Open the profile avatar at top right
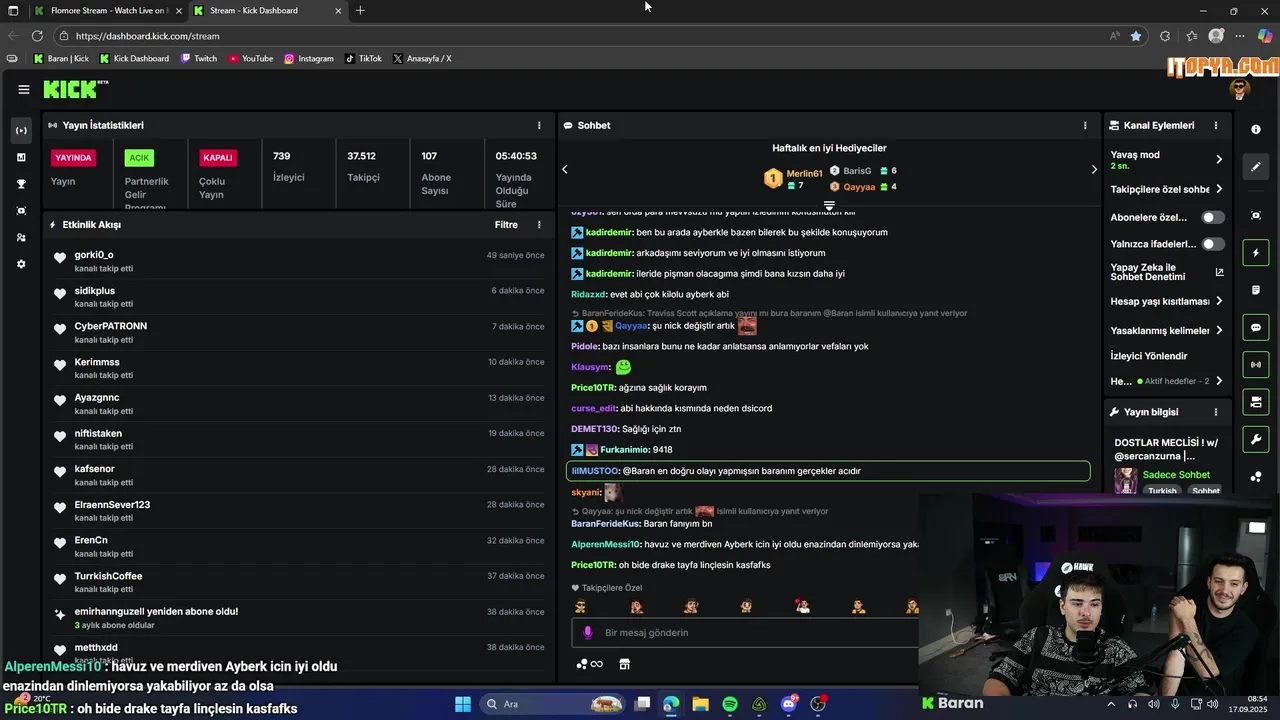 pyautogui.click(x=1240, y=89)
